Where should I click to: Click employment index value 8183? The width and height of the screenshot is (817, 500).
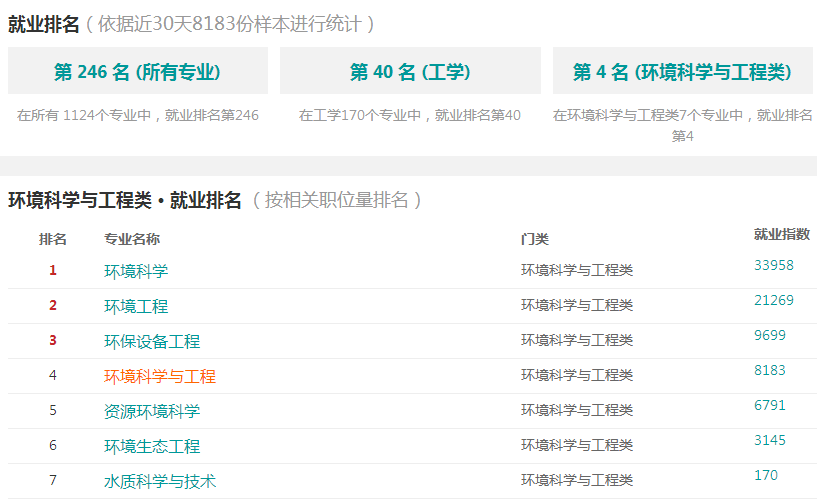point(770,370)
